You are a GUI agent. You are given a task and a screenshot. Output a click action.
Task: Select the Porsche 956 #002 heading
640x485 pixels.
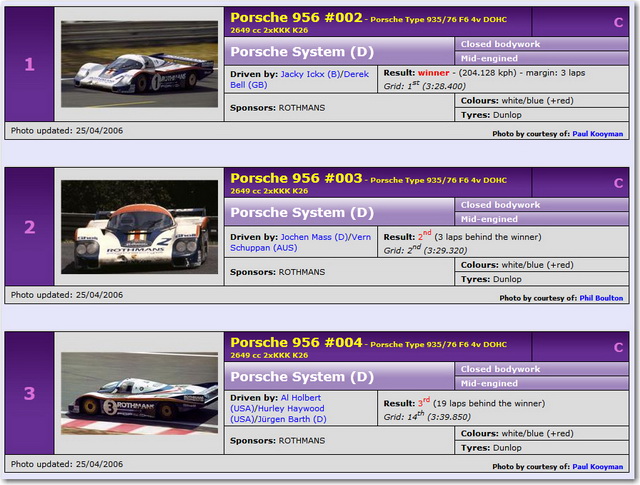(x=296, y=18)
